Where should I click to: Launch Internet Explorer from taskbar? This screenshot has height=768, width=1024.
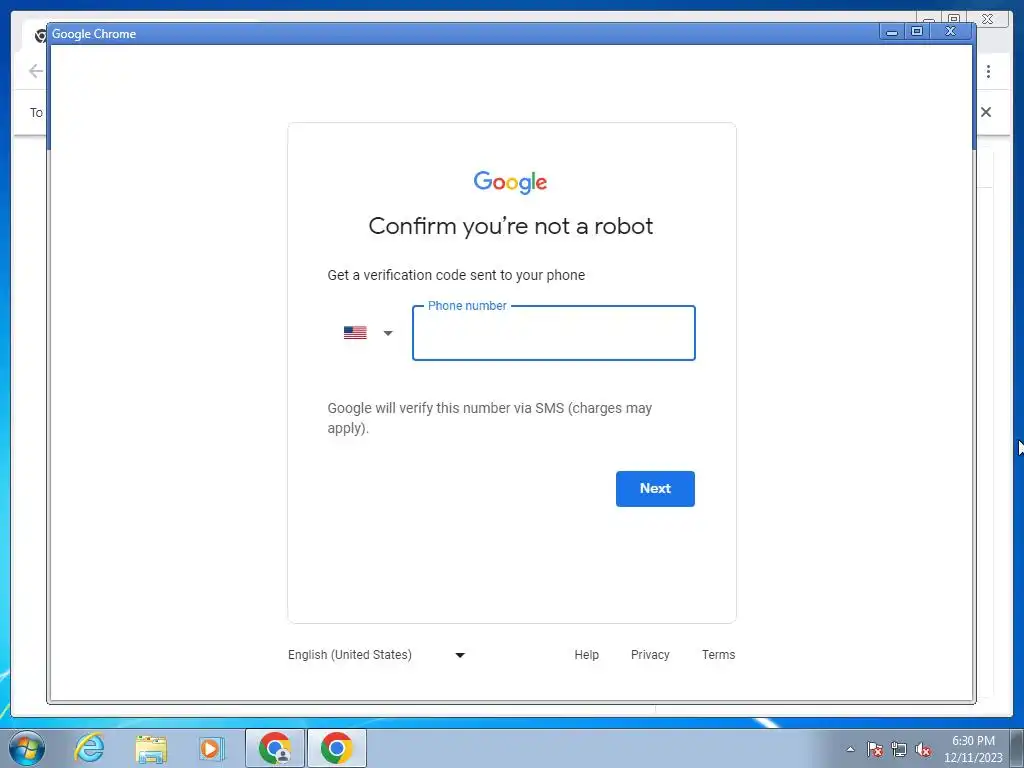[89, 748]
